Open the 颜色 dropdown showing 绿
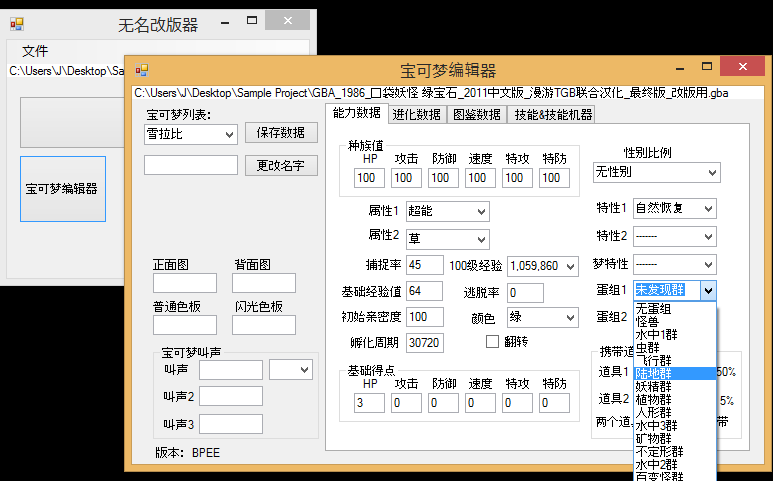Viewport: 773px width, 481px height. coord(543,317)
